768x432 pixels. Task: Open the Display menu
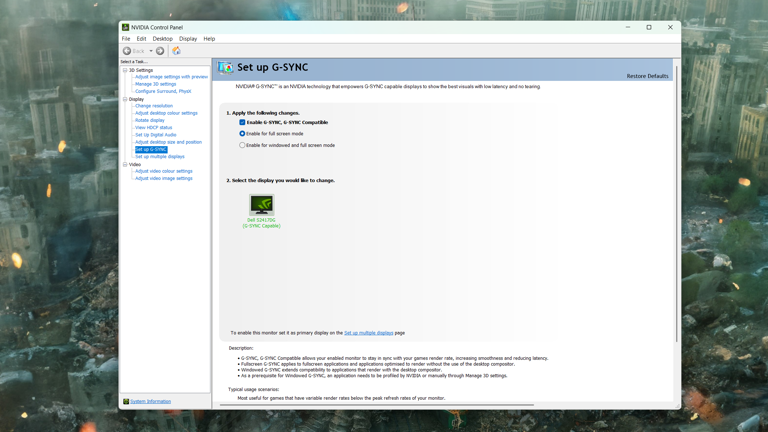coord(188,39)
